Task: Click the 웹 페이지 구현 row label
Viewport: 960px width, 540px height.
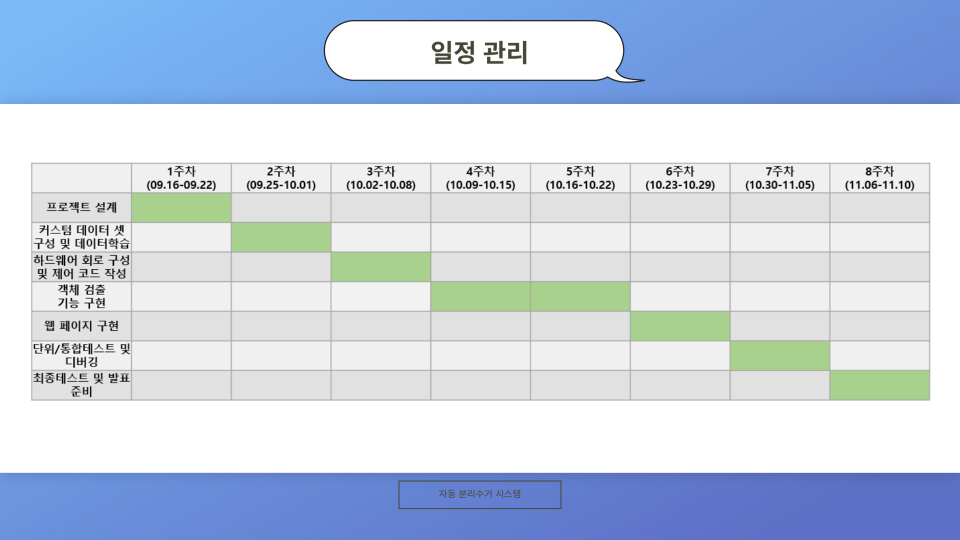Action: pyautogui.click(x=82, y=326)
